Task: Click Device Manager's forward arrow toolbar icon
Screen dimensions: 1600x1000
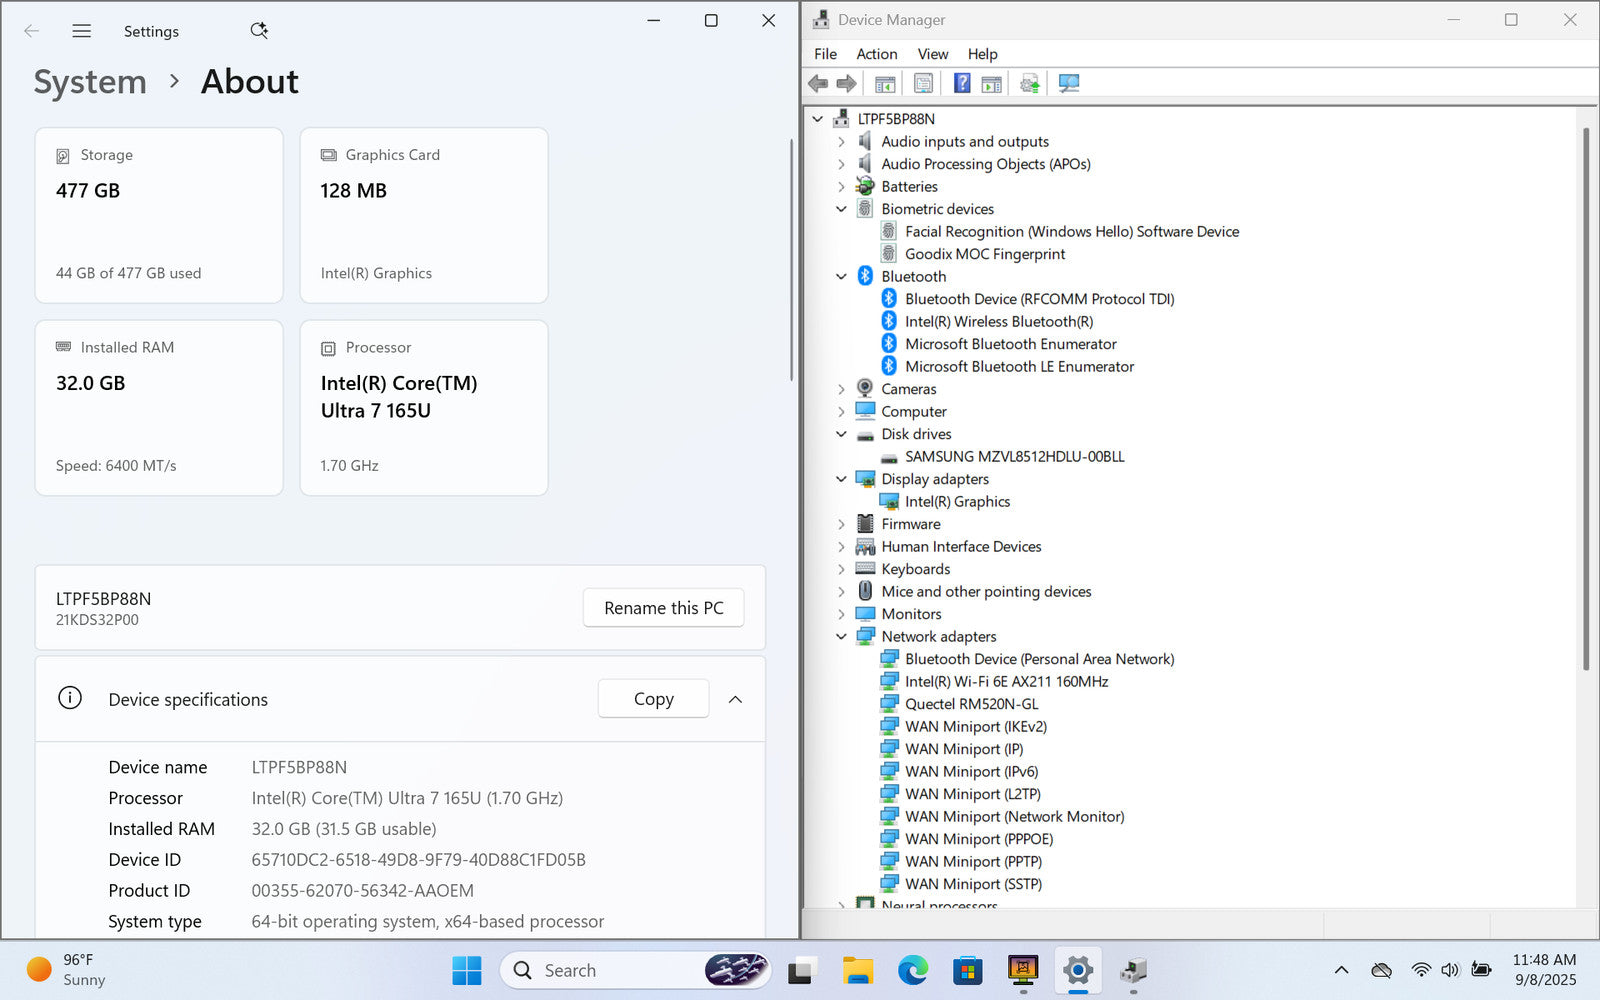Action: pos(846,84)
